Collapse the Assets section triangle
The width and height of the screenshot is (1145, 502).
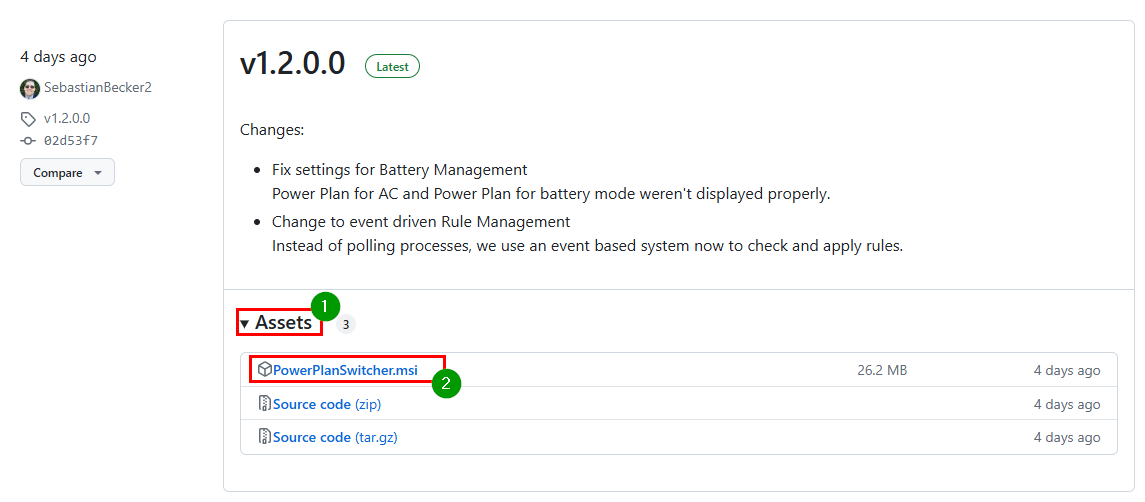245,323
